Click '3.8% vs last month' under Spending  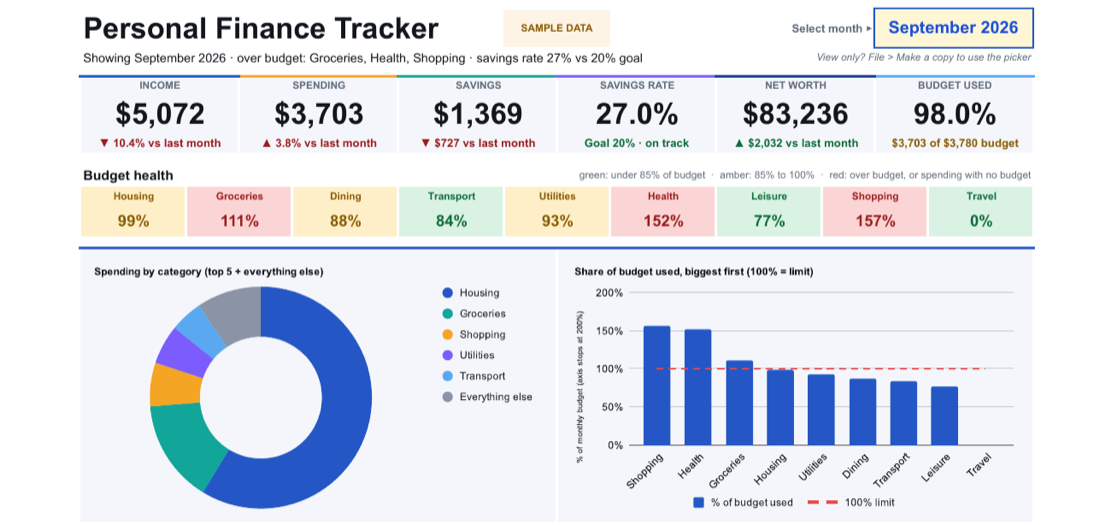click(x=319, y=143)
